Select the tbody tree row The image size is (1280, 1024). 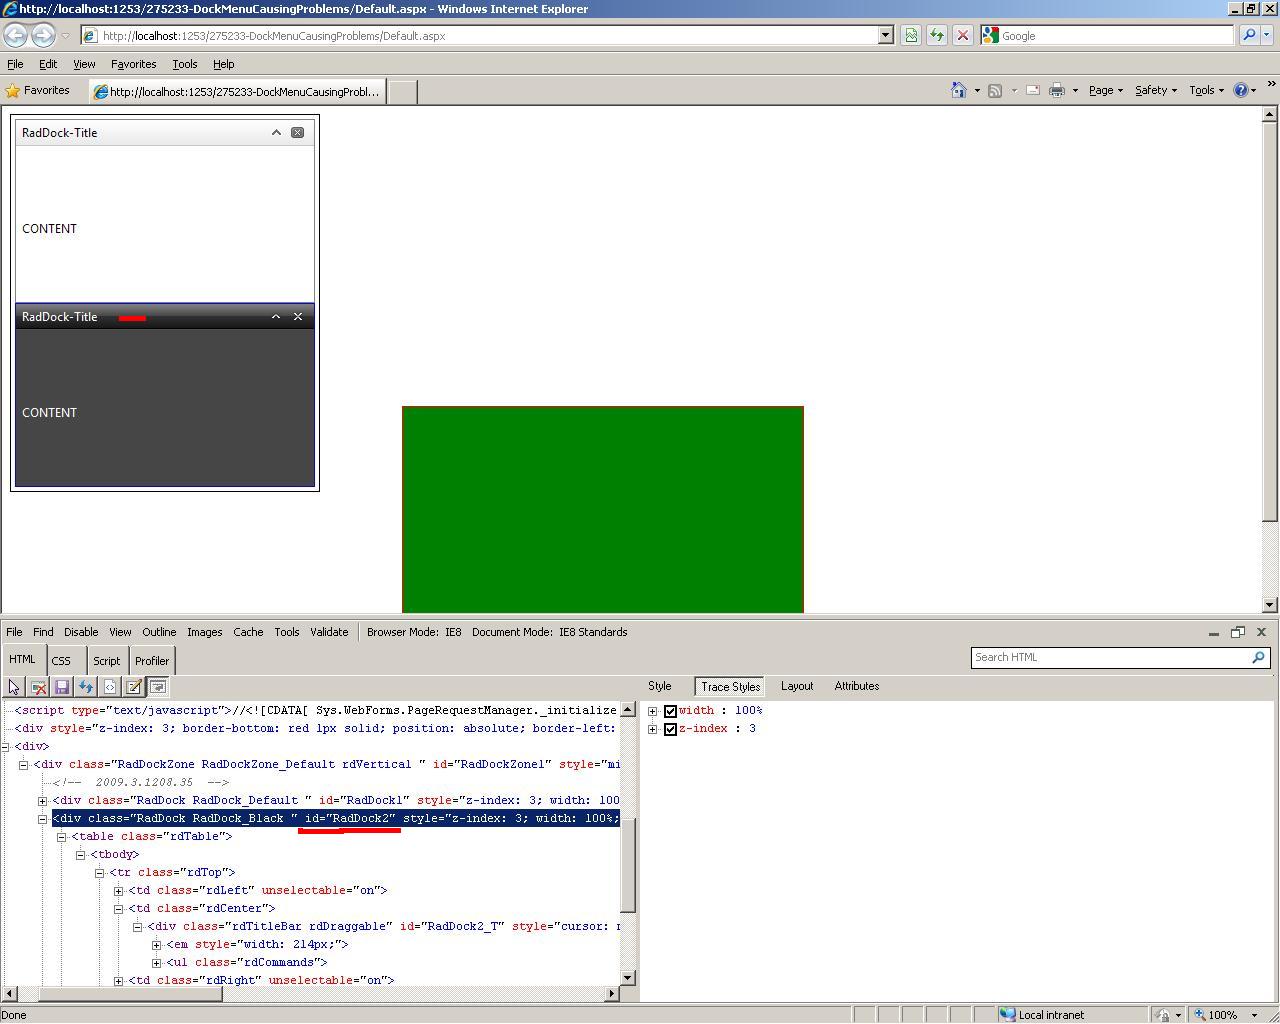[x=115, y=854]
